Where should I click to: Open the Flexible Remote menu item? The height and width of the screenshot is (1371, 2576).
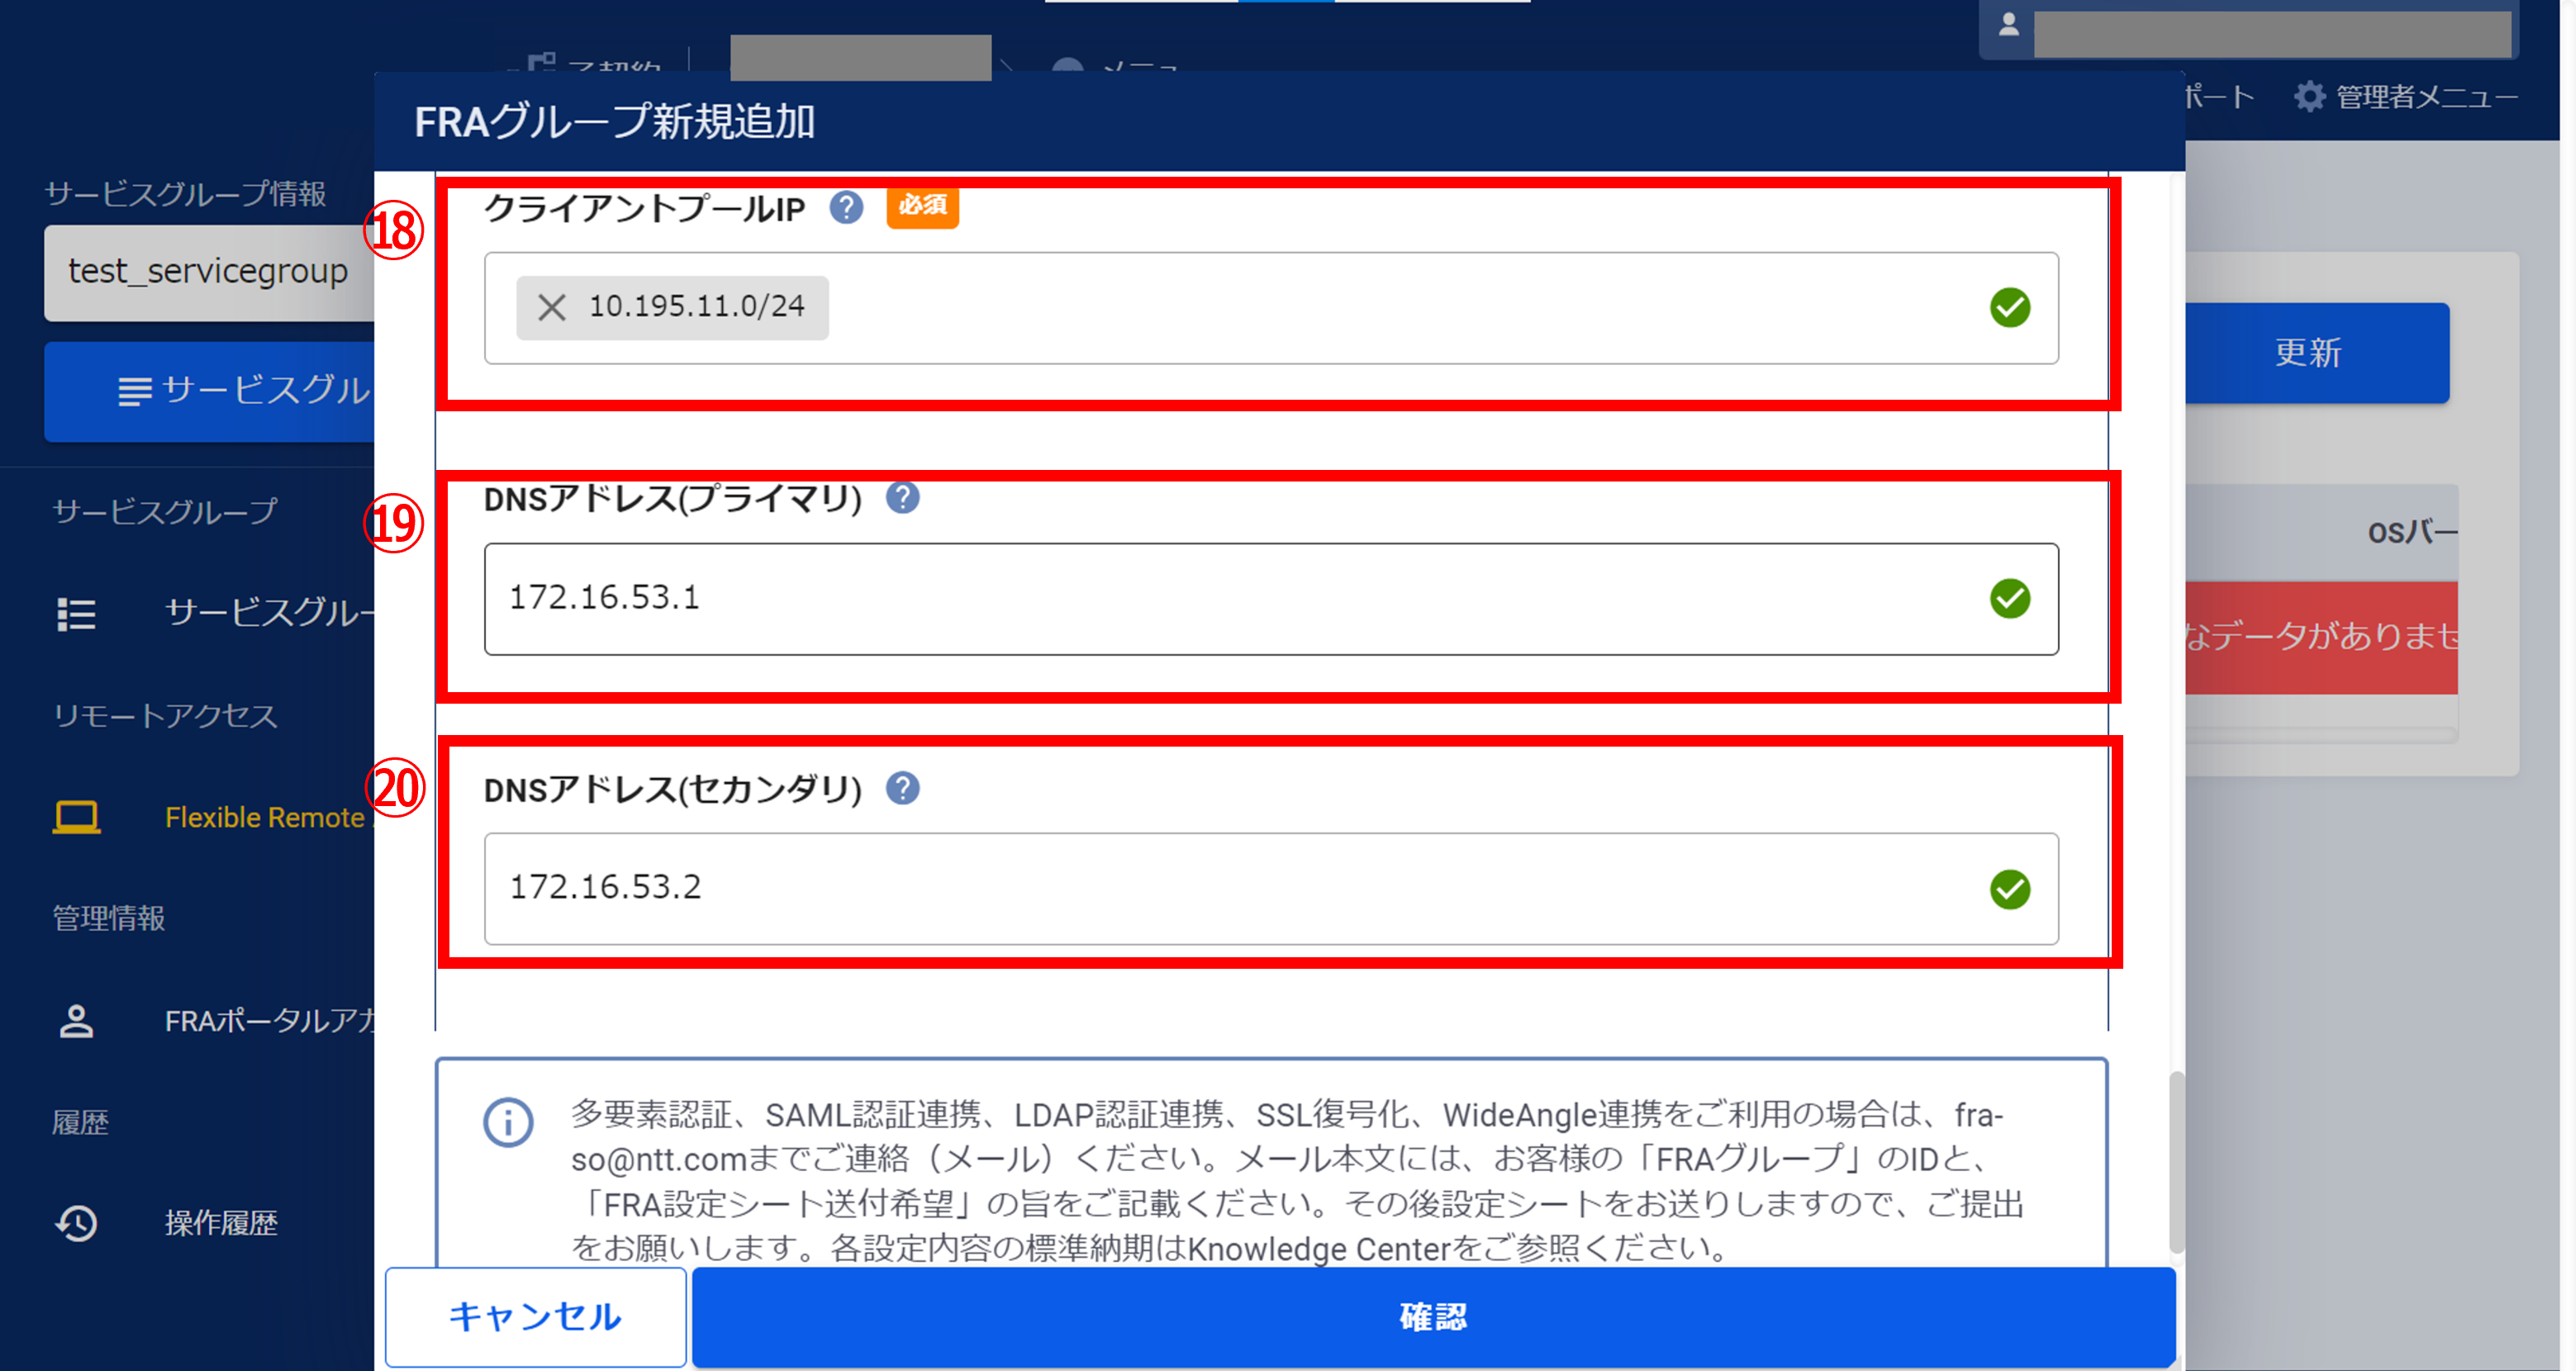[x=264, y=817]
